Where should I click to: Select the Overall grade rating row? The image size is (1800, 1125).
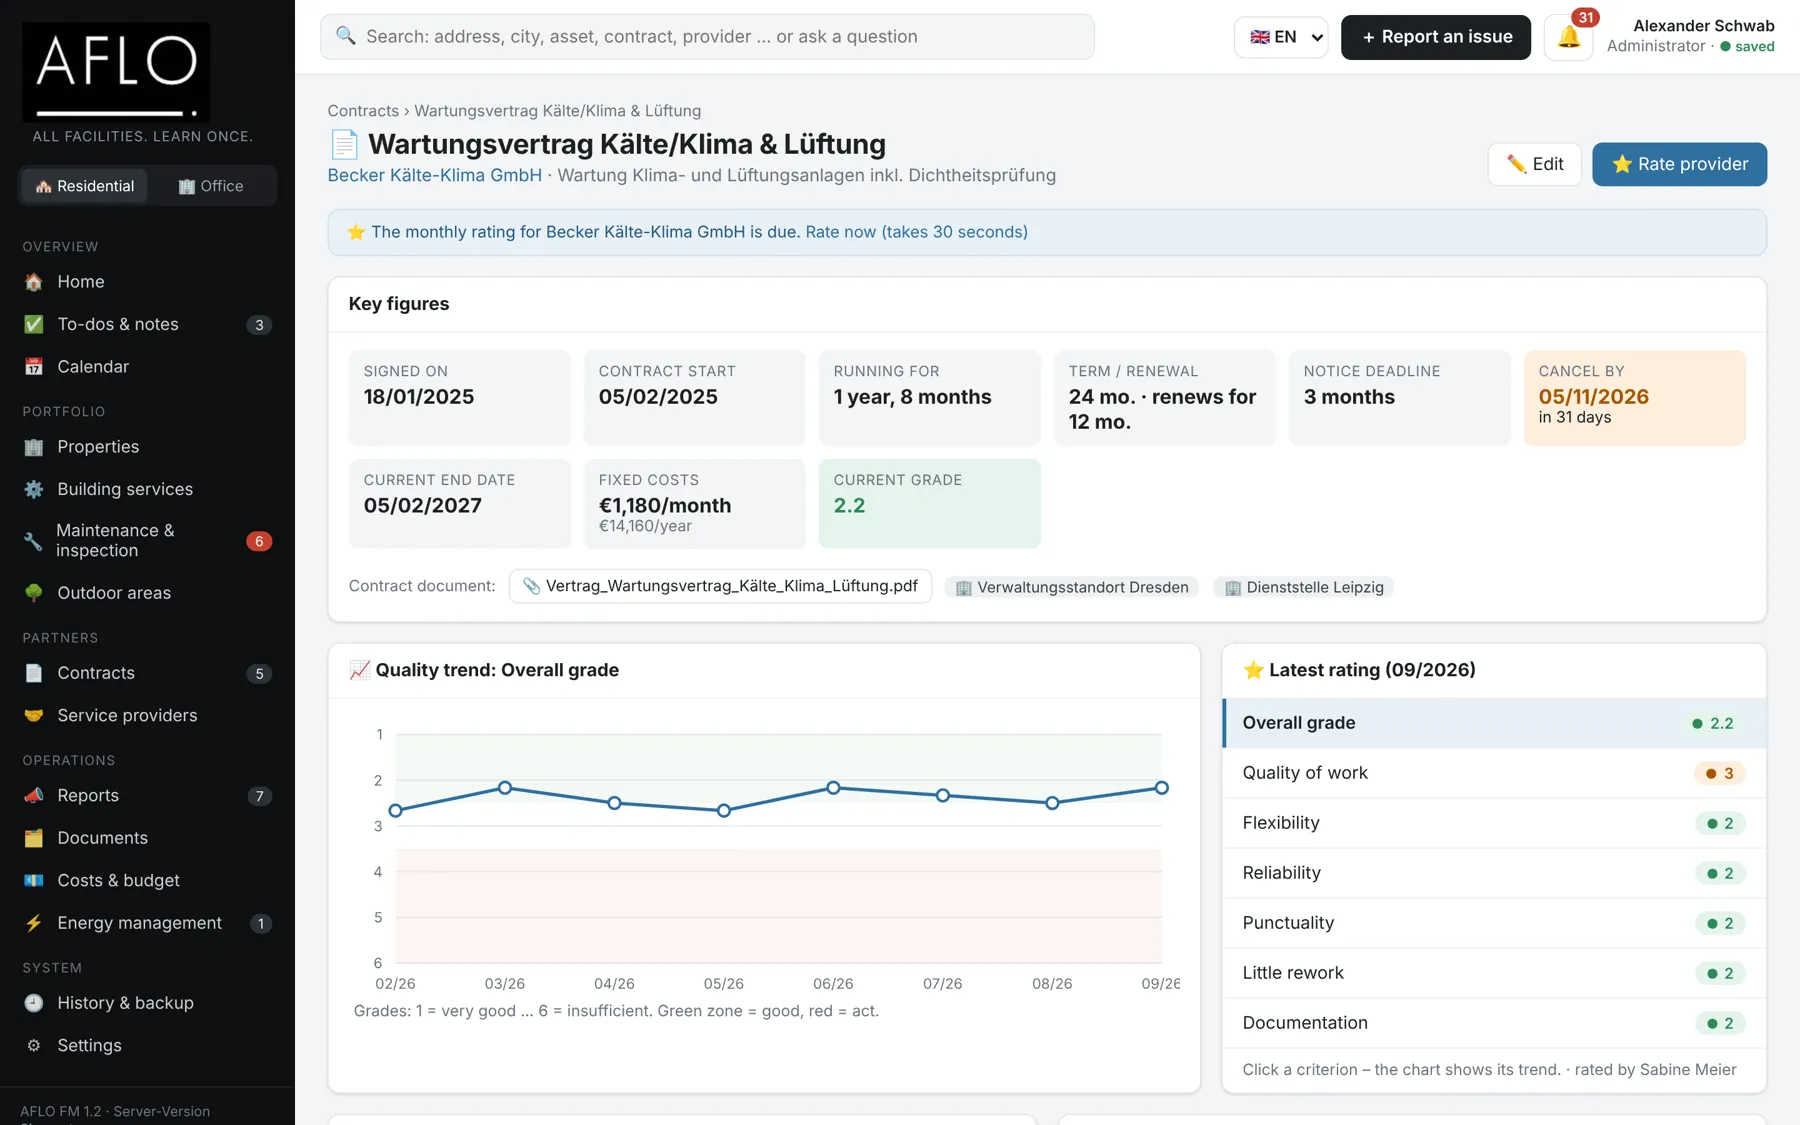point(1494,723)
